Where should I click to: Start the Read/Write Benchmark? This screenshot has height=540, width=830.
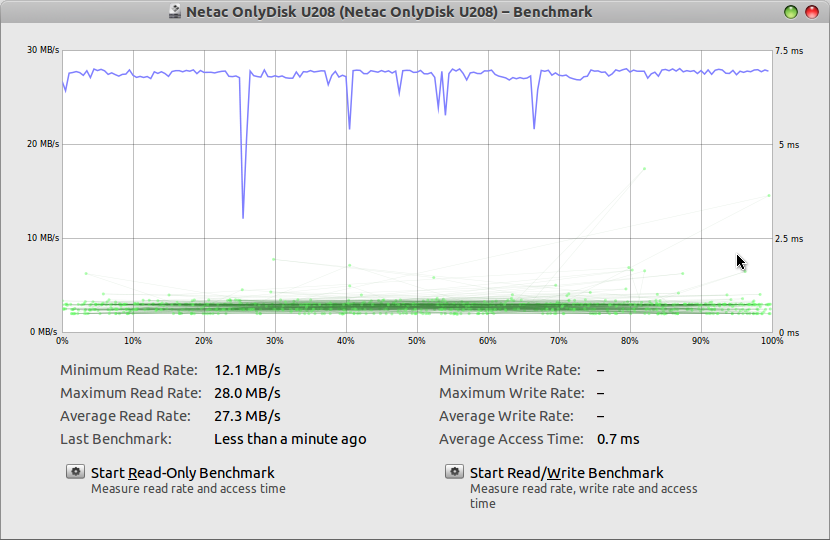point(566,473)
